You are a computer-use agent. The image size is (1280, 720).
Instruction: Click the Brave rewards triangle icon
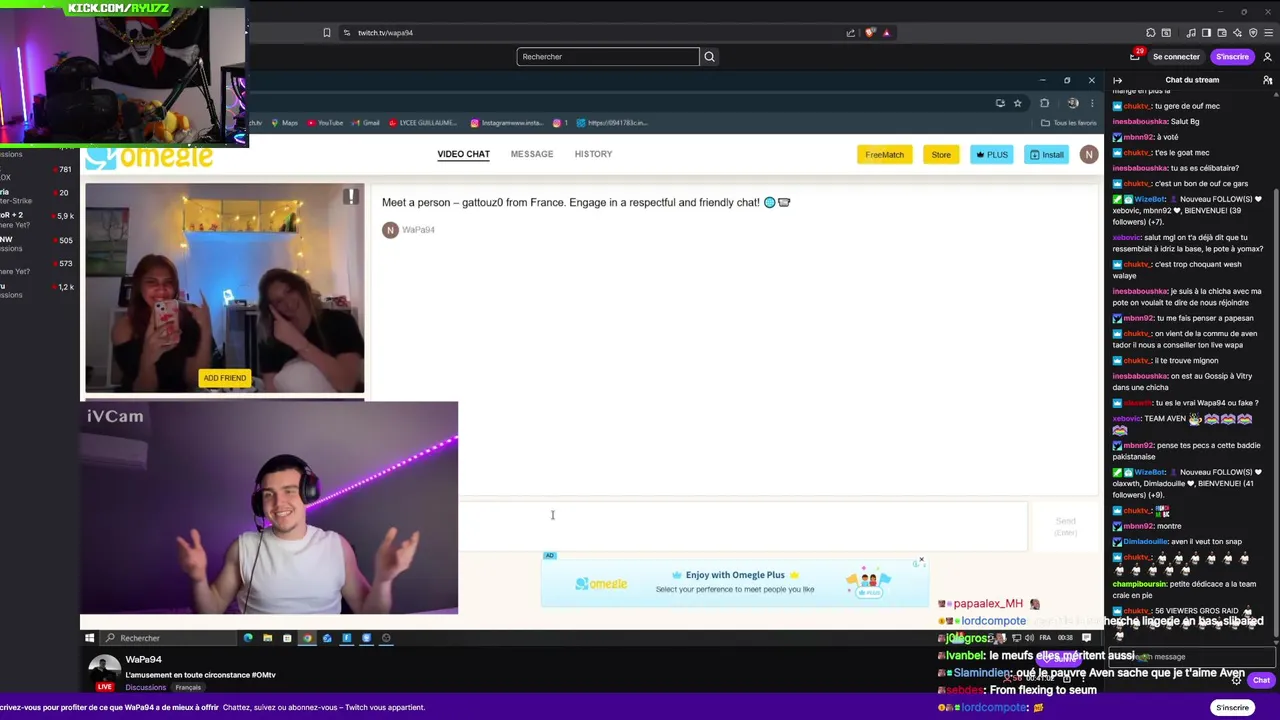(886, 33)
